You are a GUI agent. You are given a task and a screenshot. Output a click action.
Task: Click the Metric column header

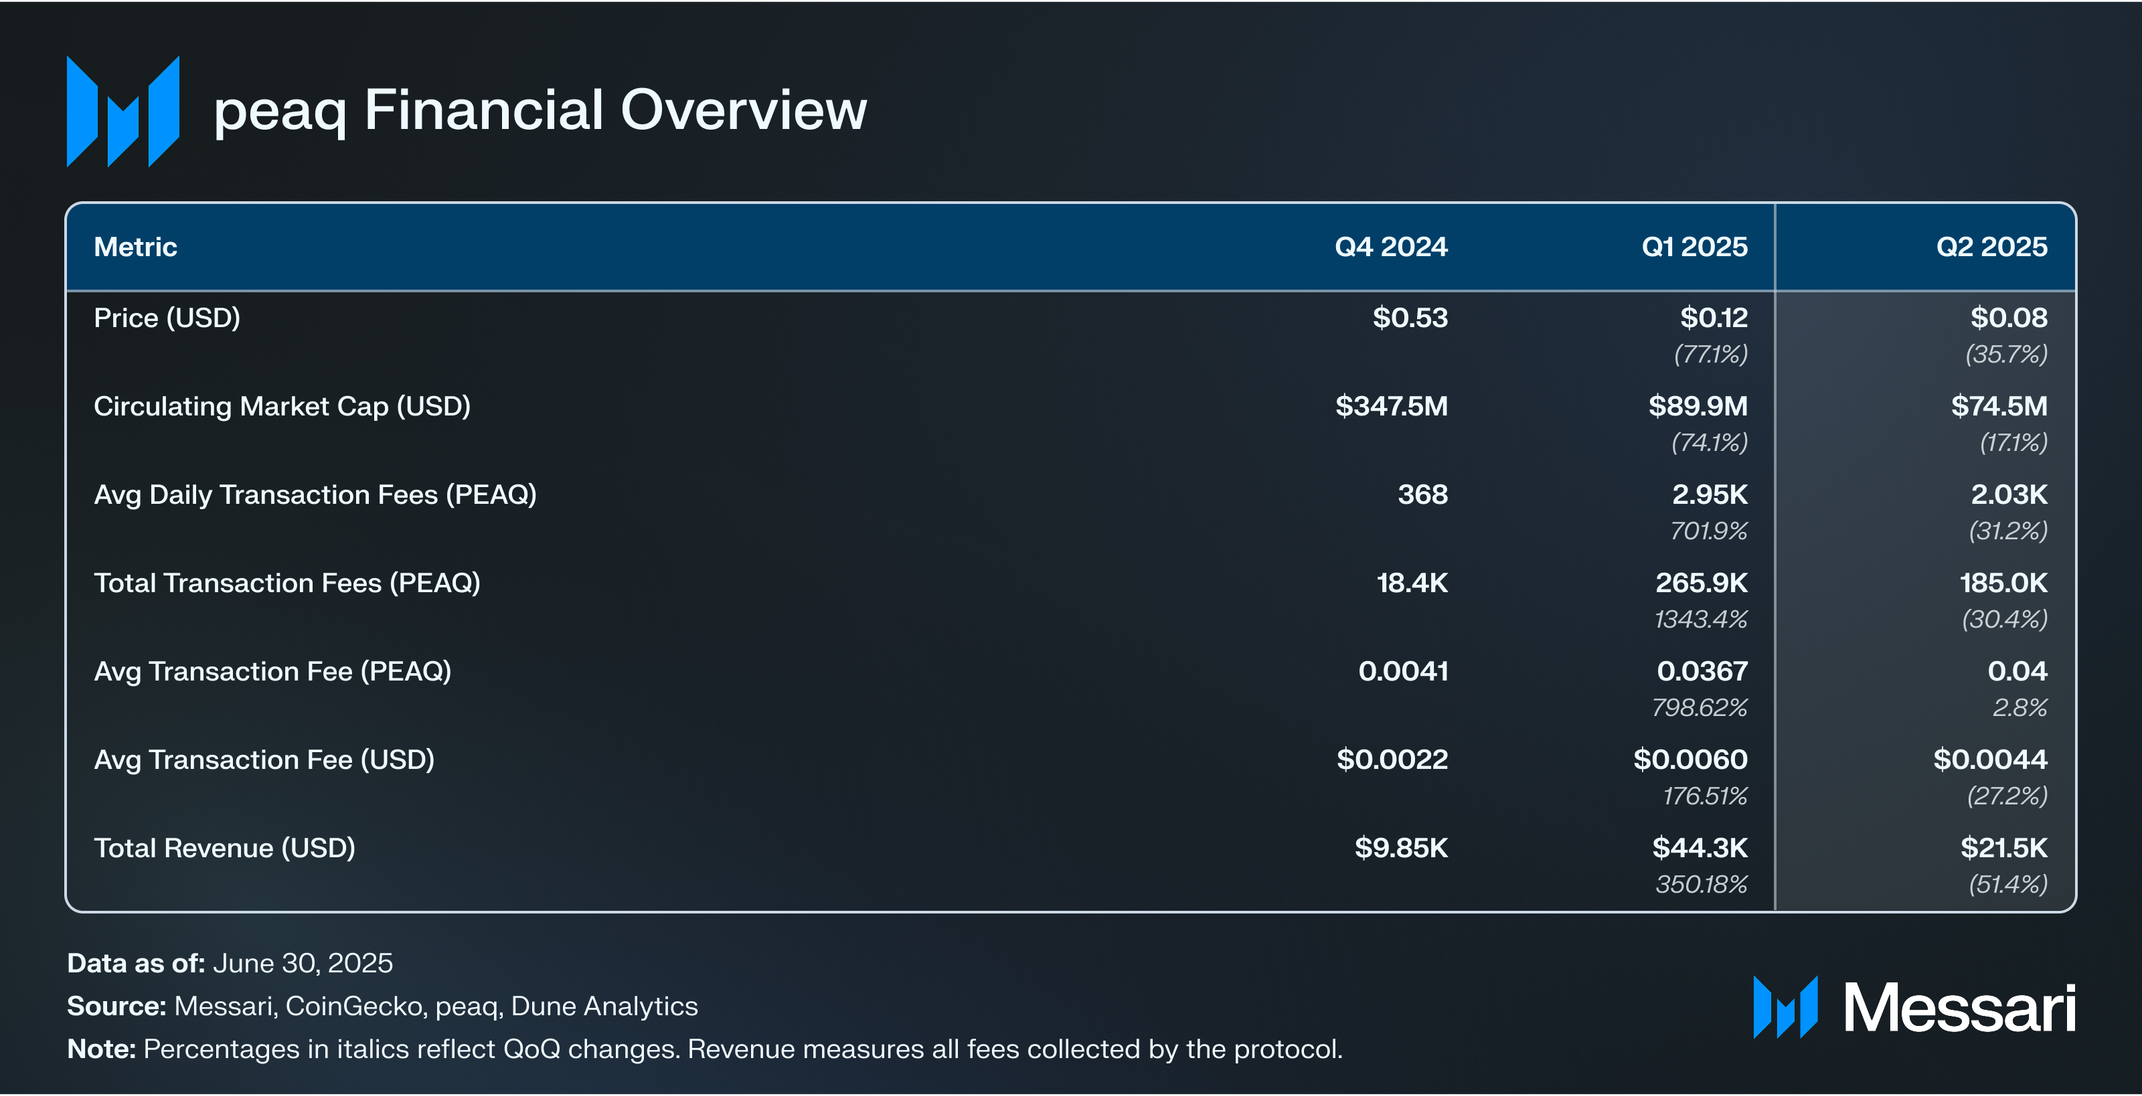(135, 247)
